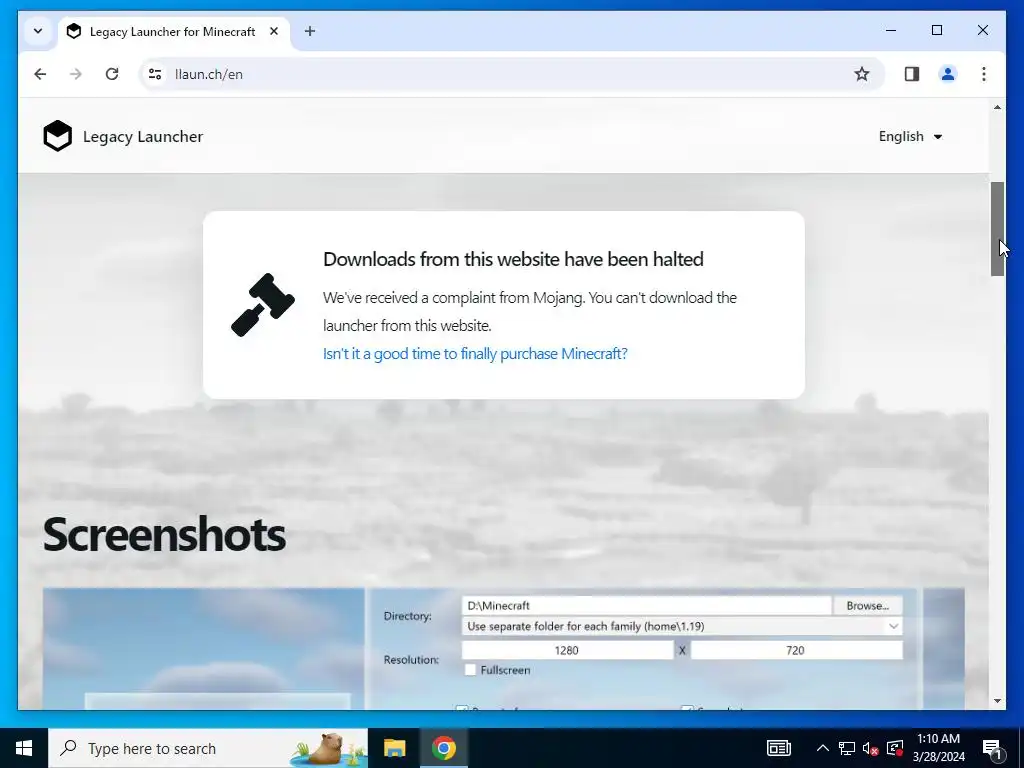1024x768 pixels.
Task: Go back to the previous page
Action: click(40, 74)
